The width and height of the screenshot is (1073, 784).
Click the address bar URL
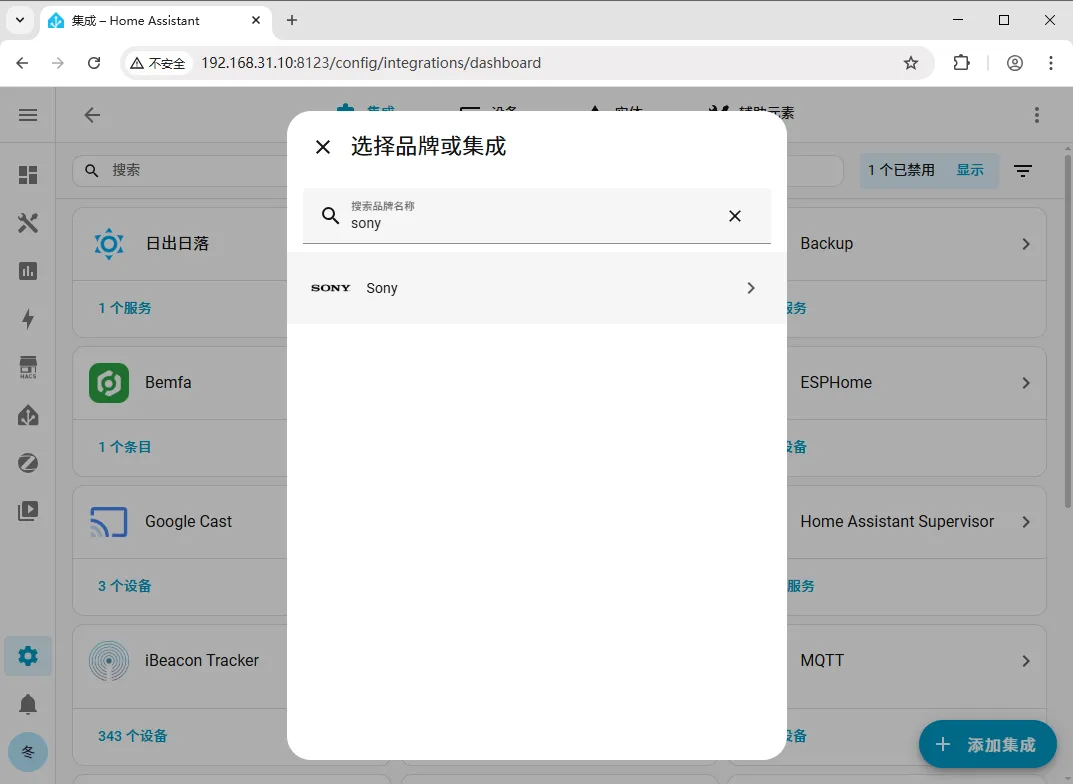[x=371, y=63]
